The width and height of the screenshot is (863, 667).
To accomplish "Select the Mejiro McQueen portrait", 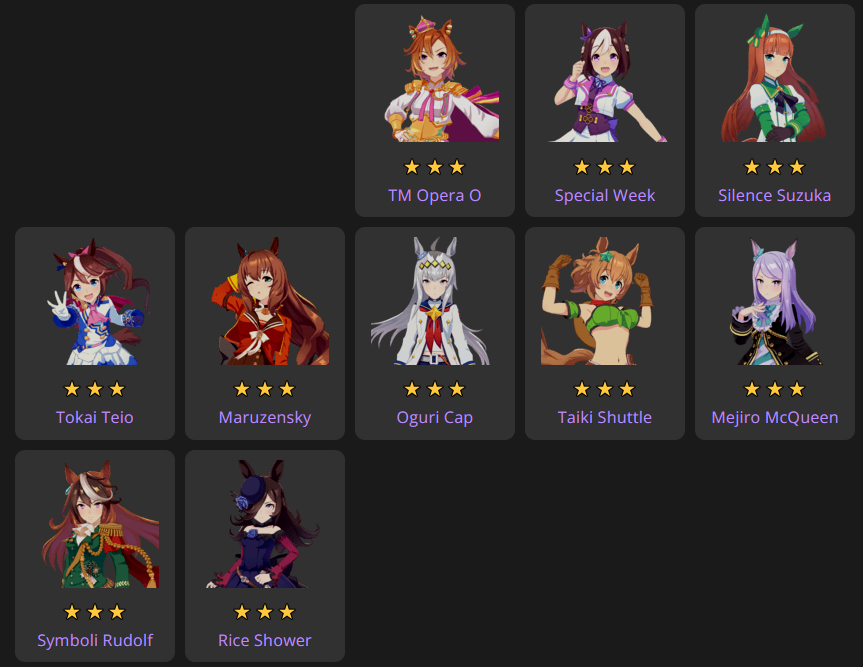I will 775,301.
